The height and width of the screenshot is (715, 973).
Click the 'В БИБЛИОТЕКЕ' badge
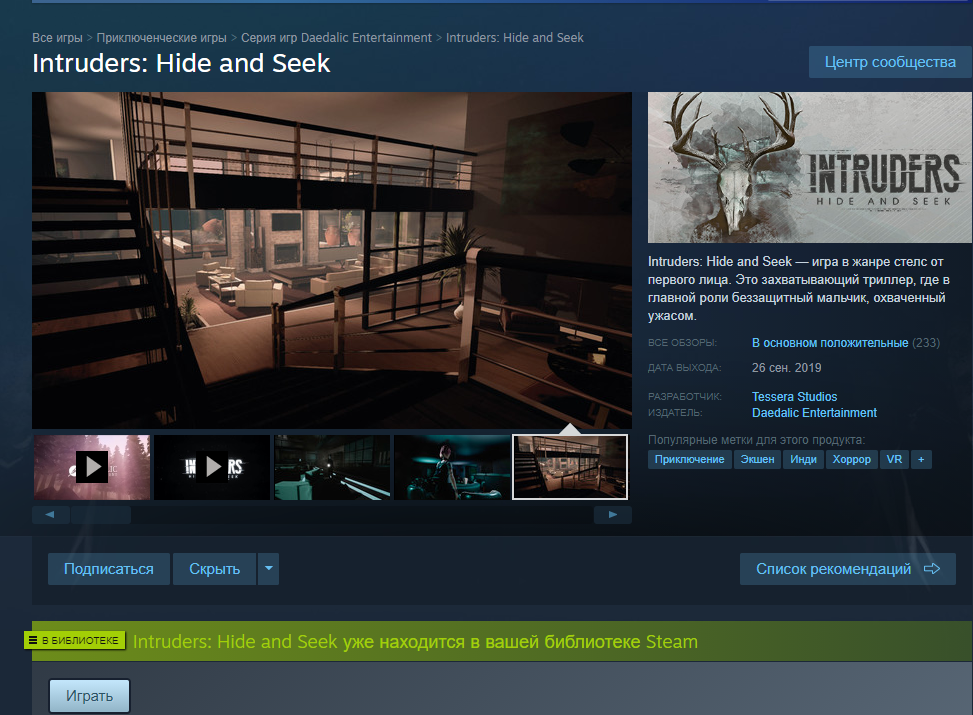74,640
